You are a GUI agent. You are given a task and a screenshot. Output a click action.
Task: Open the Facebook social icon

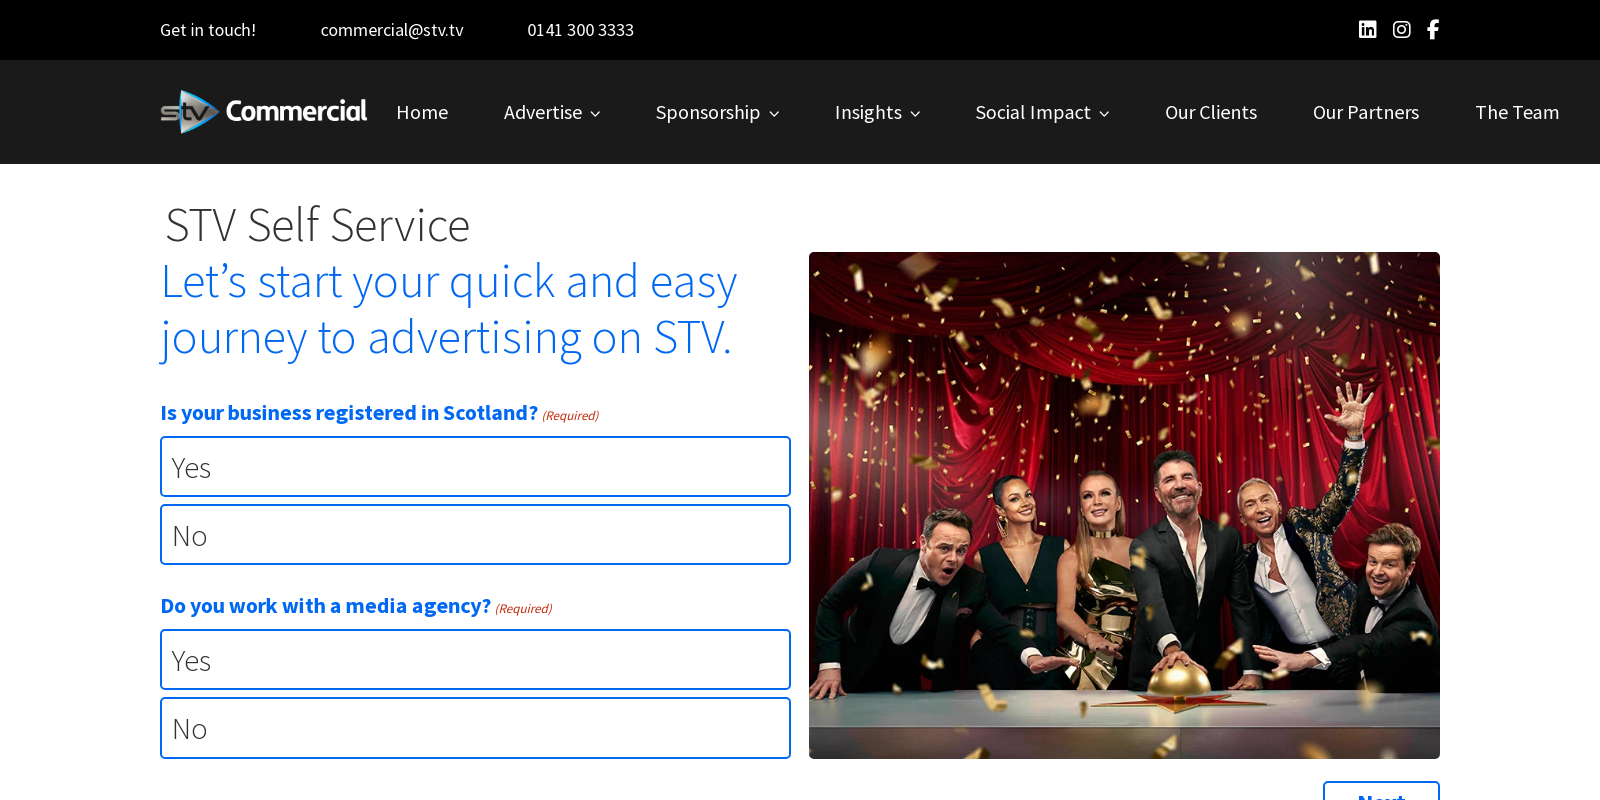click(1433, 30)
